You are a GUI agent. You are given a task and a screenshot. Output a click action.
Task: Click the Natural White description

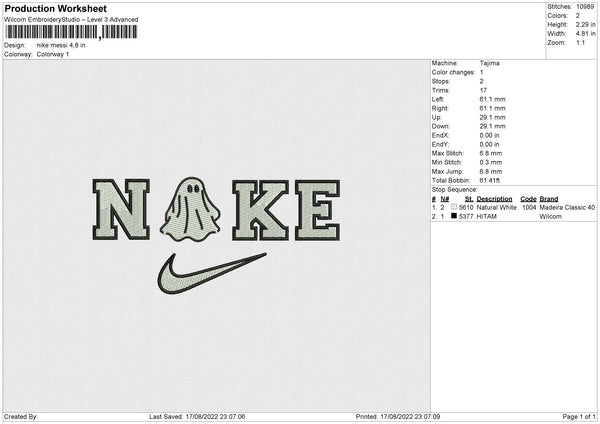coord(497,207)
